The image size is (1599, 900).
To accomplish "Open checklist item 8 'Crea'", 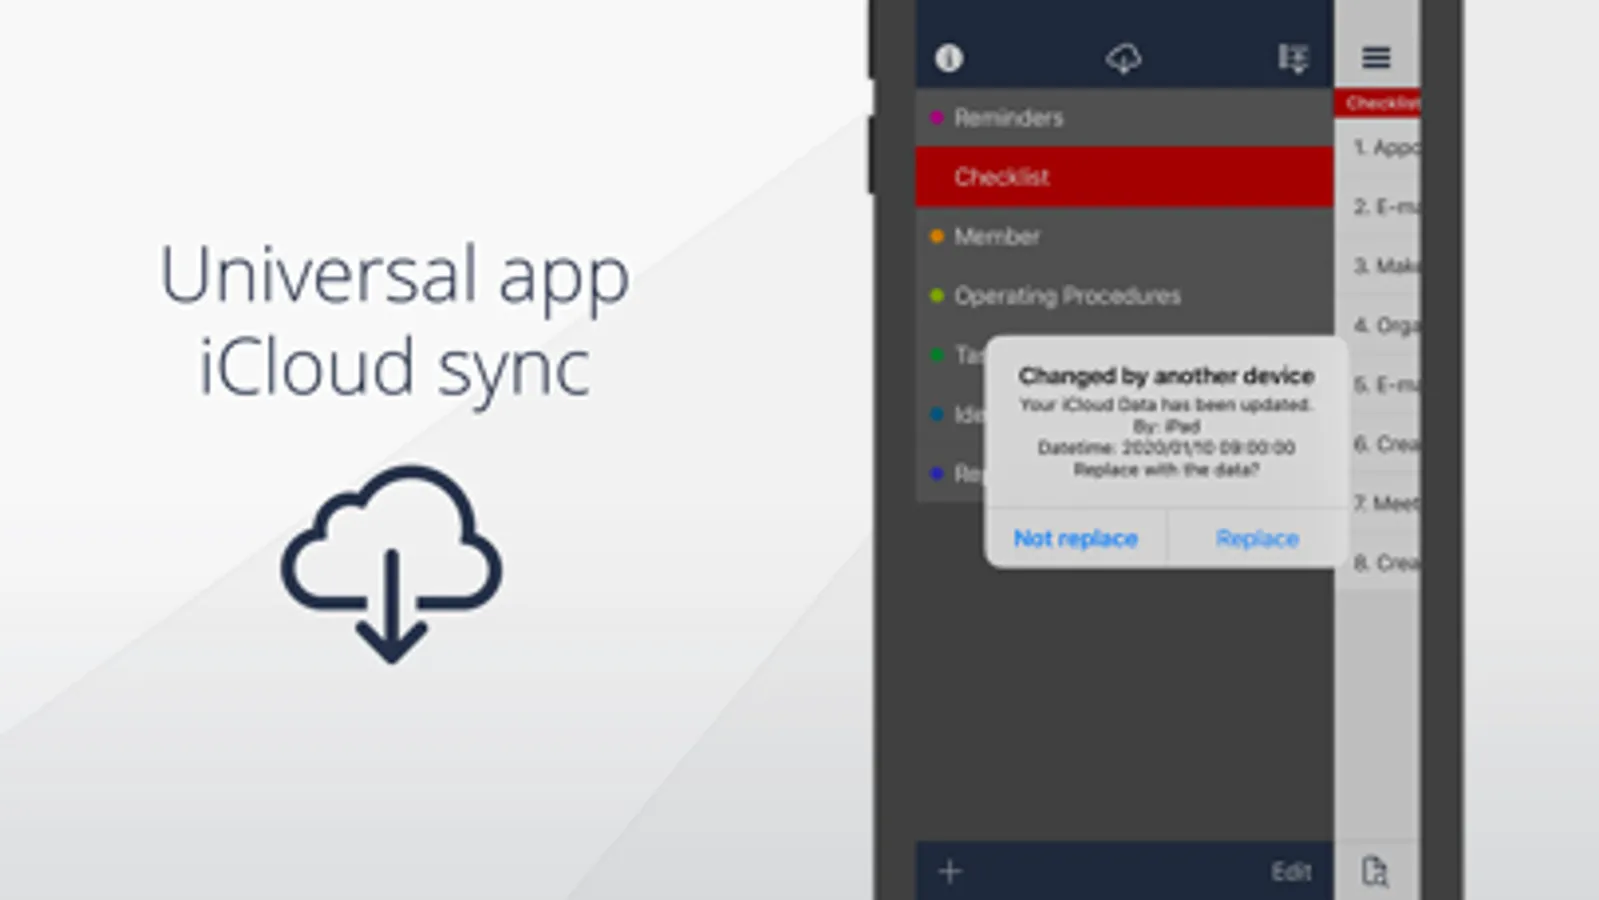I will [1377, 562].
